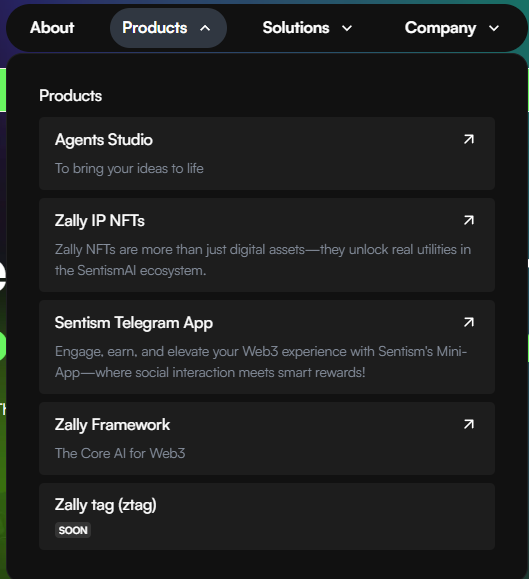Click the 'Engage, earn, and elevate' description
Image resolution: width=529 pixels, height=579 pixels.
[261, 362]
